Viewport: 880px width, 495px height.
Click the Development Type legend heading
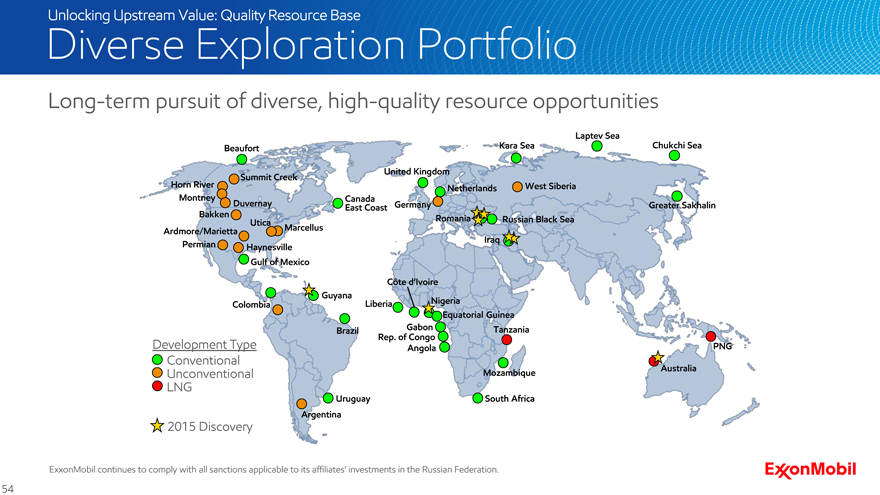tap(204, 345)
